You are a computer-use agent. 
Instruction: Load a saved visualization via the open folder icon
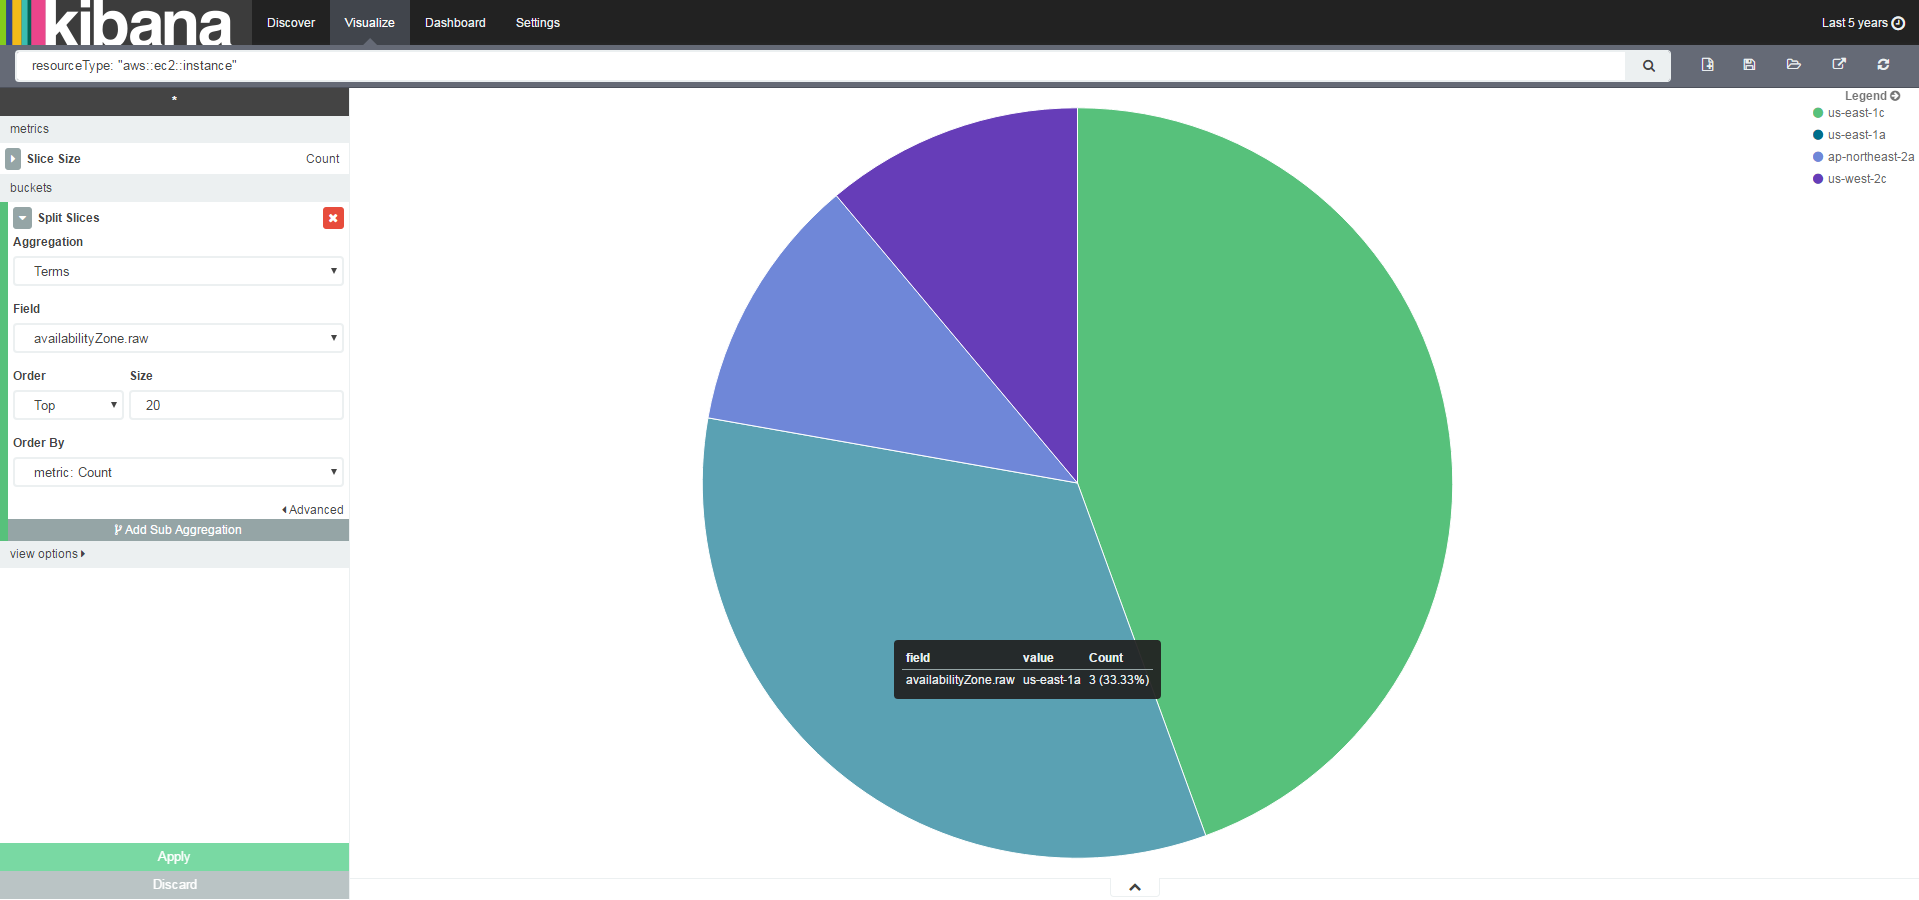click(x=1793, y=64)
